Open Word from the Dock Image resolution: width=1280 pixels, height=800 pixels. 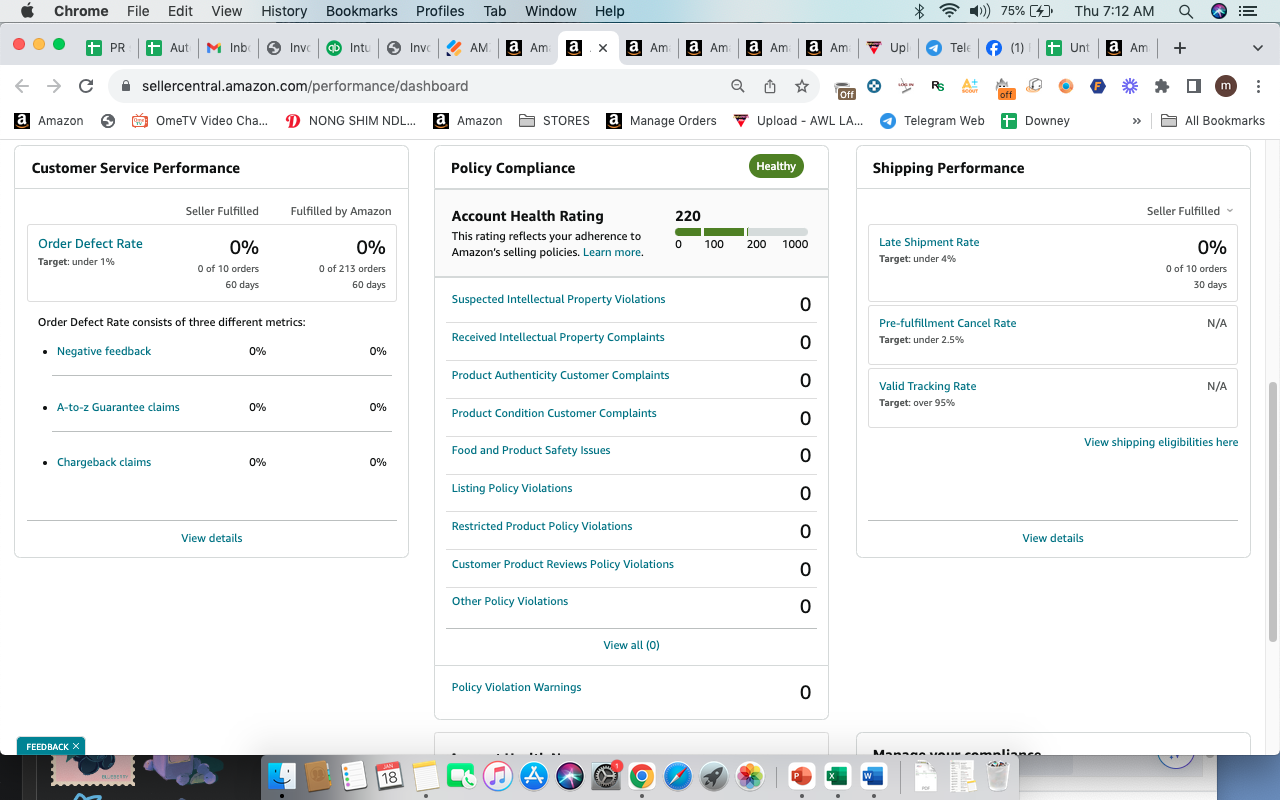(x=873, y=775)
